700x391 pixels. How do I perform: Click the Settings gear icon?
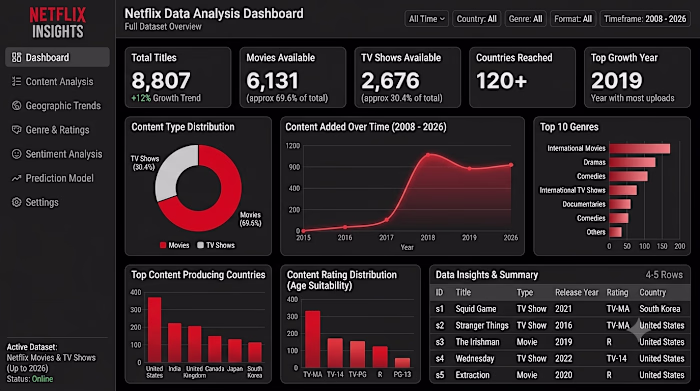pos(17,202)
